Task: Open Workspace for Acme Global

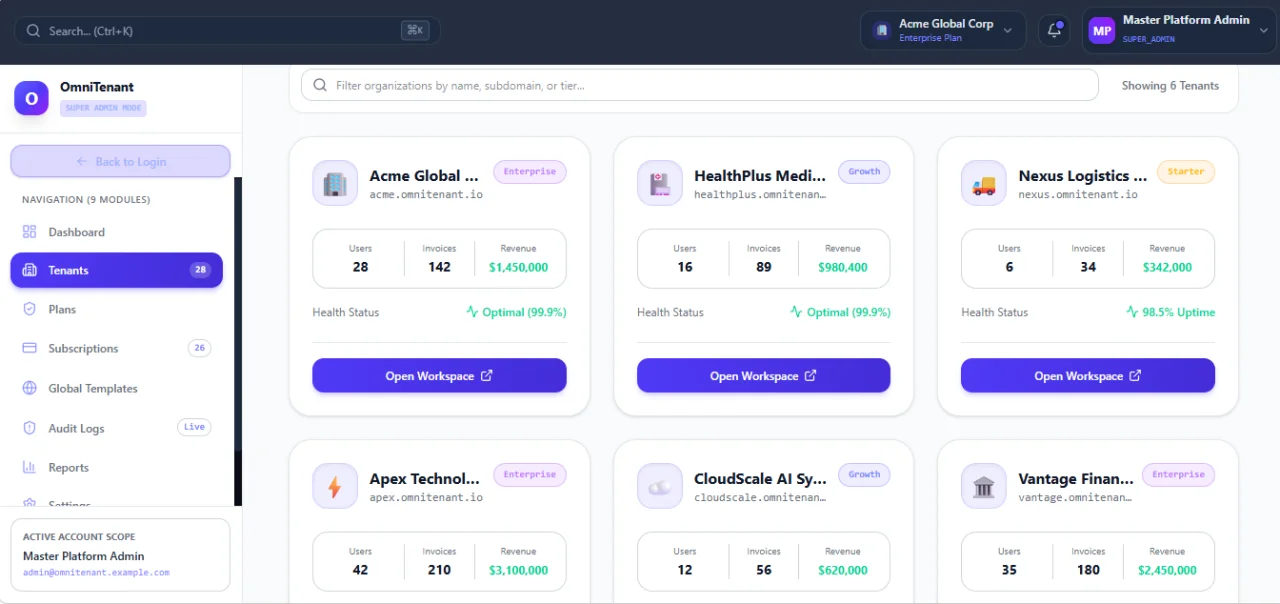Action: [439, 376]
